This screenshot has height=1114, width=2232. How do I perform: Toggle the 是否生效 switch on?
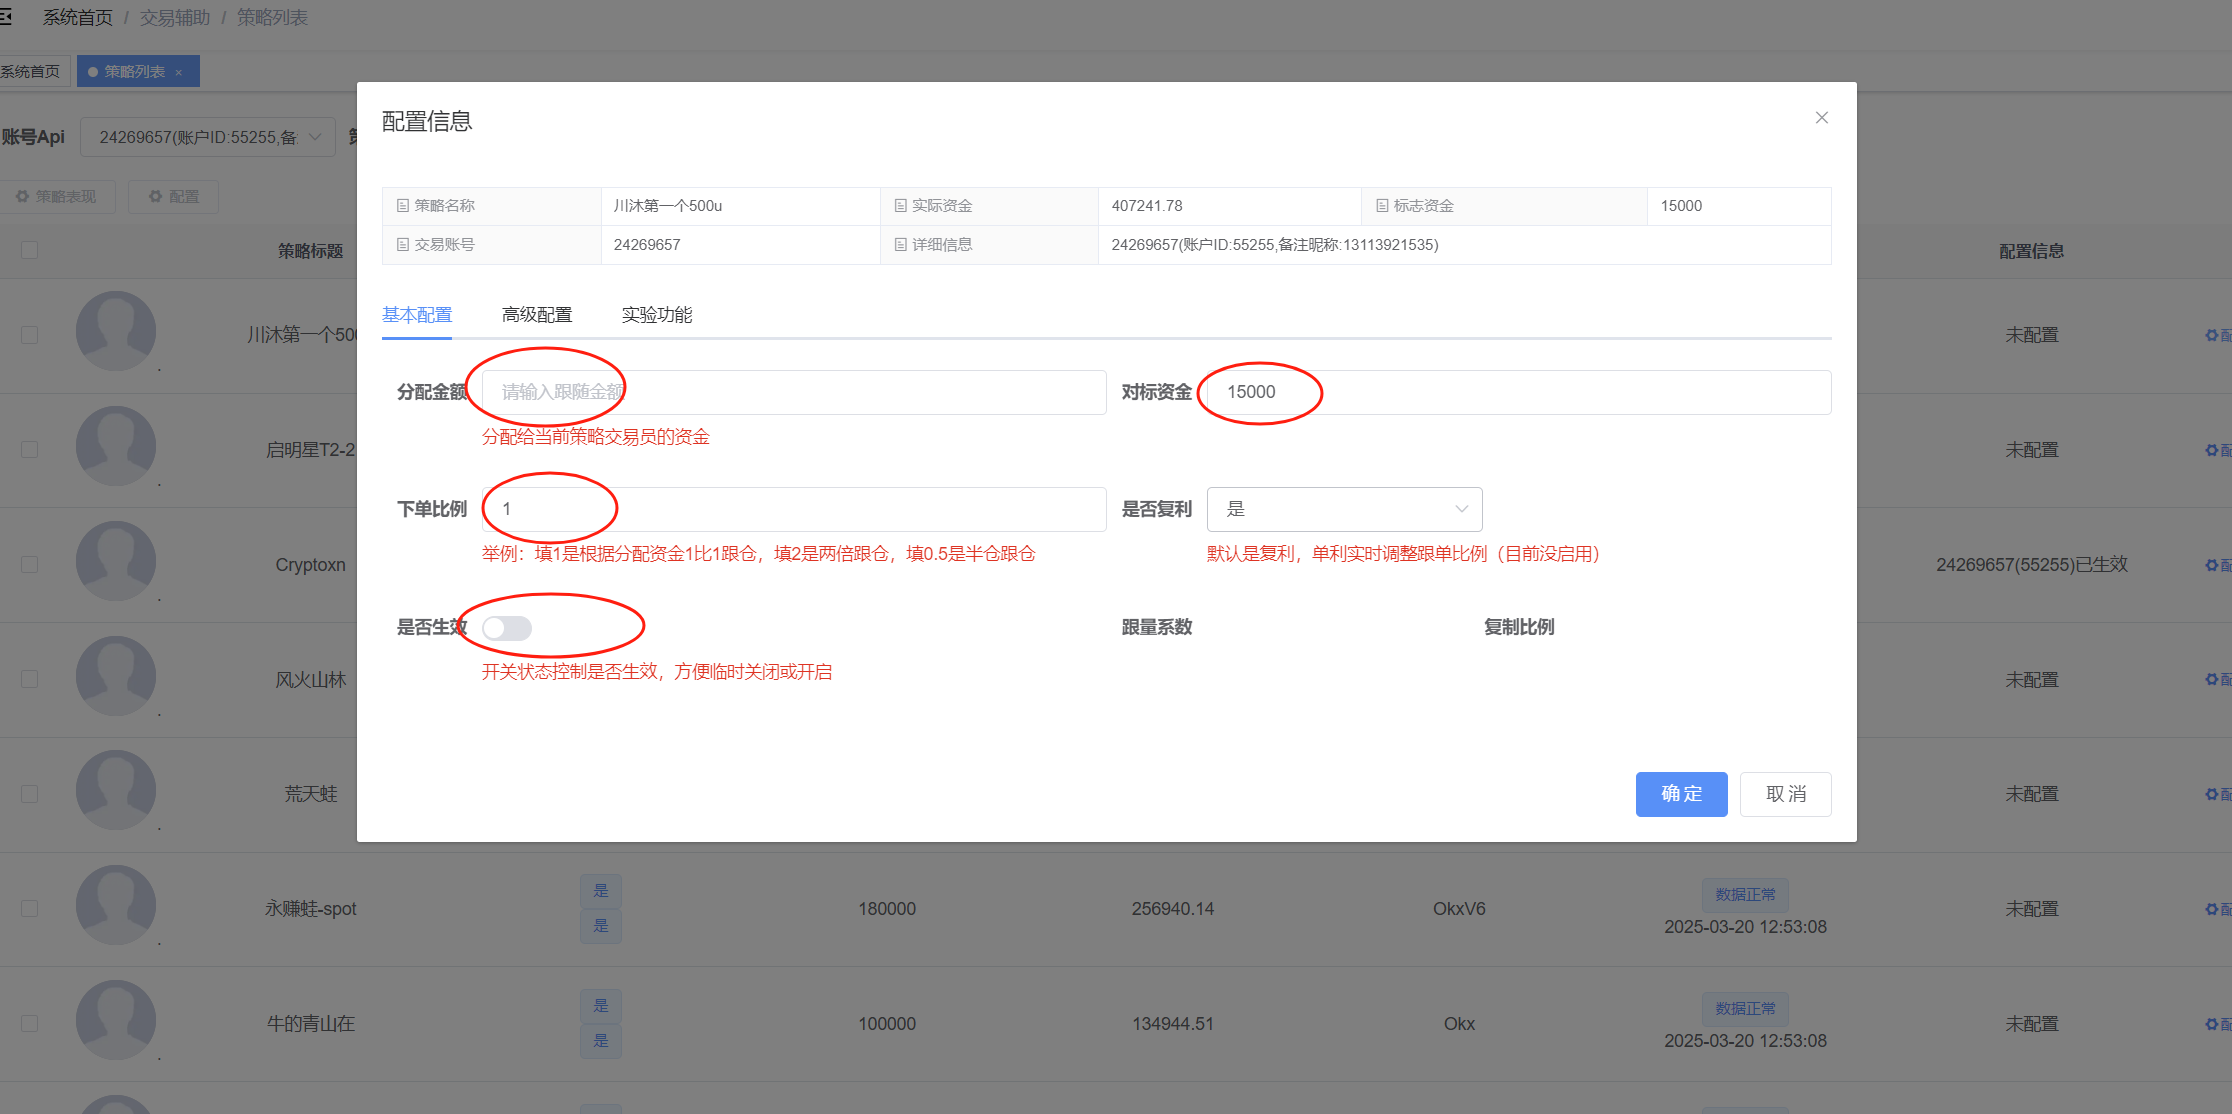point(507,628)
